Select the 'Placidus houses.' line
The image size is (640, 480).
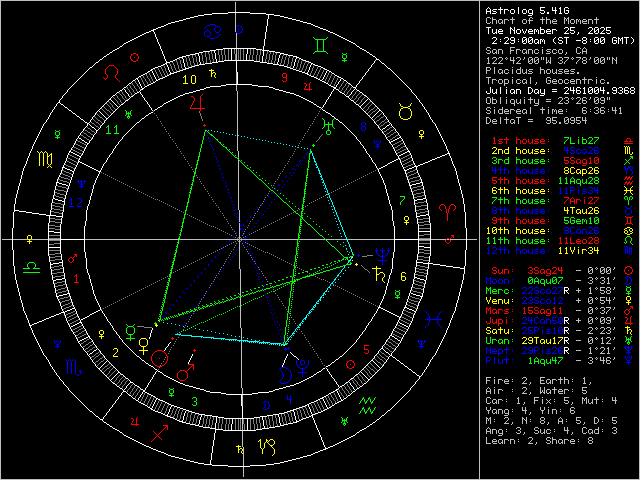533,71
